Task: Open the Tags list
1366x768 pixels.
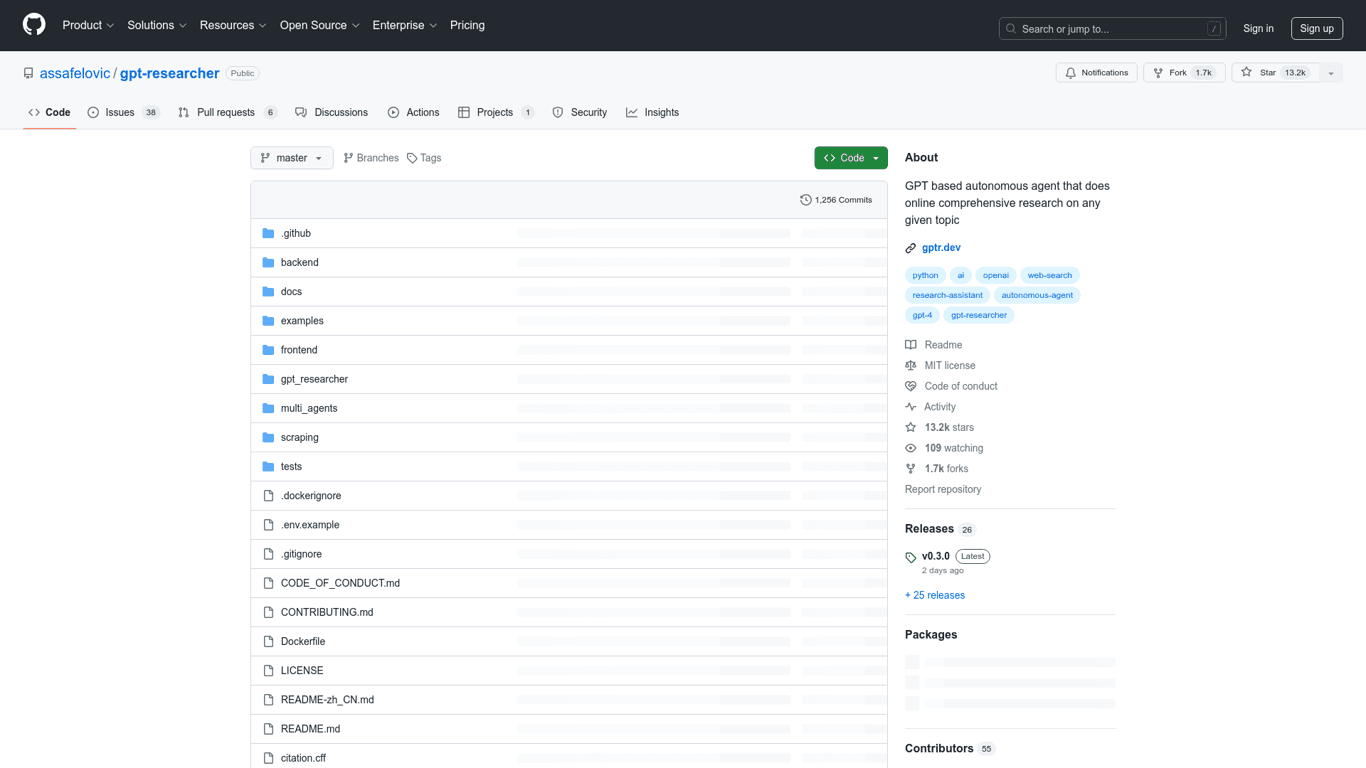Action: (424, 158)
